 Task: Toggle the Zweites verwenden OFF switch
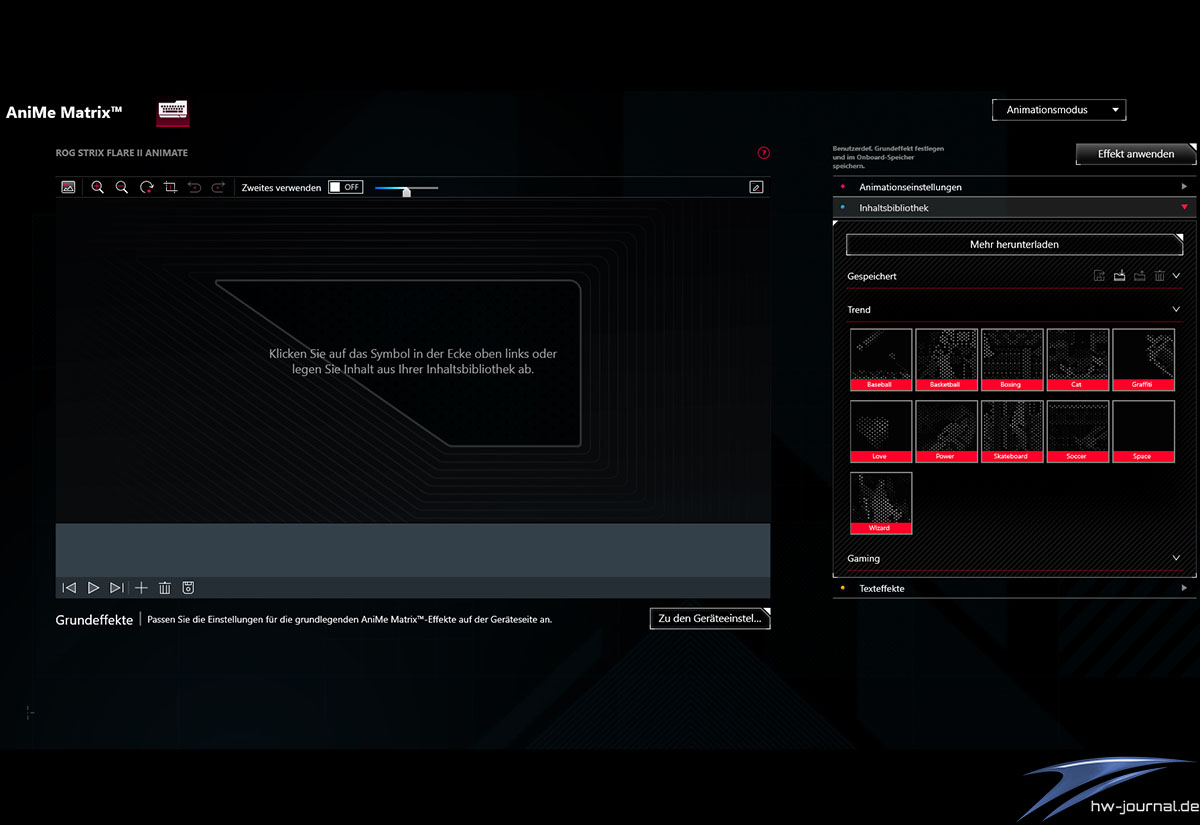pos(346,187)
